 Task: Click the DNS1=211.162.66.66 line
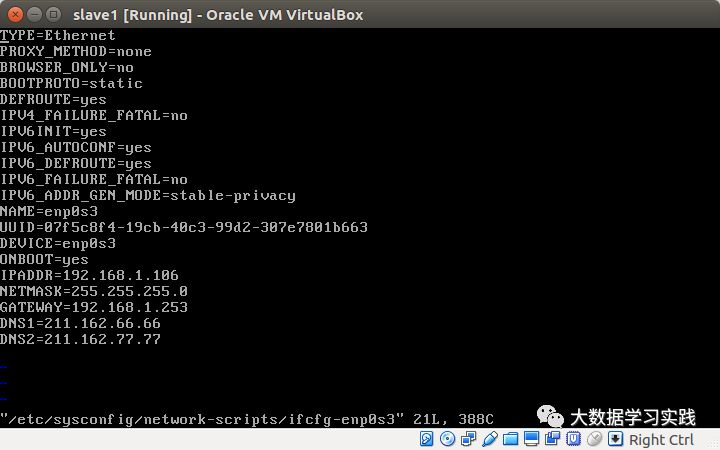coord(80,324)
